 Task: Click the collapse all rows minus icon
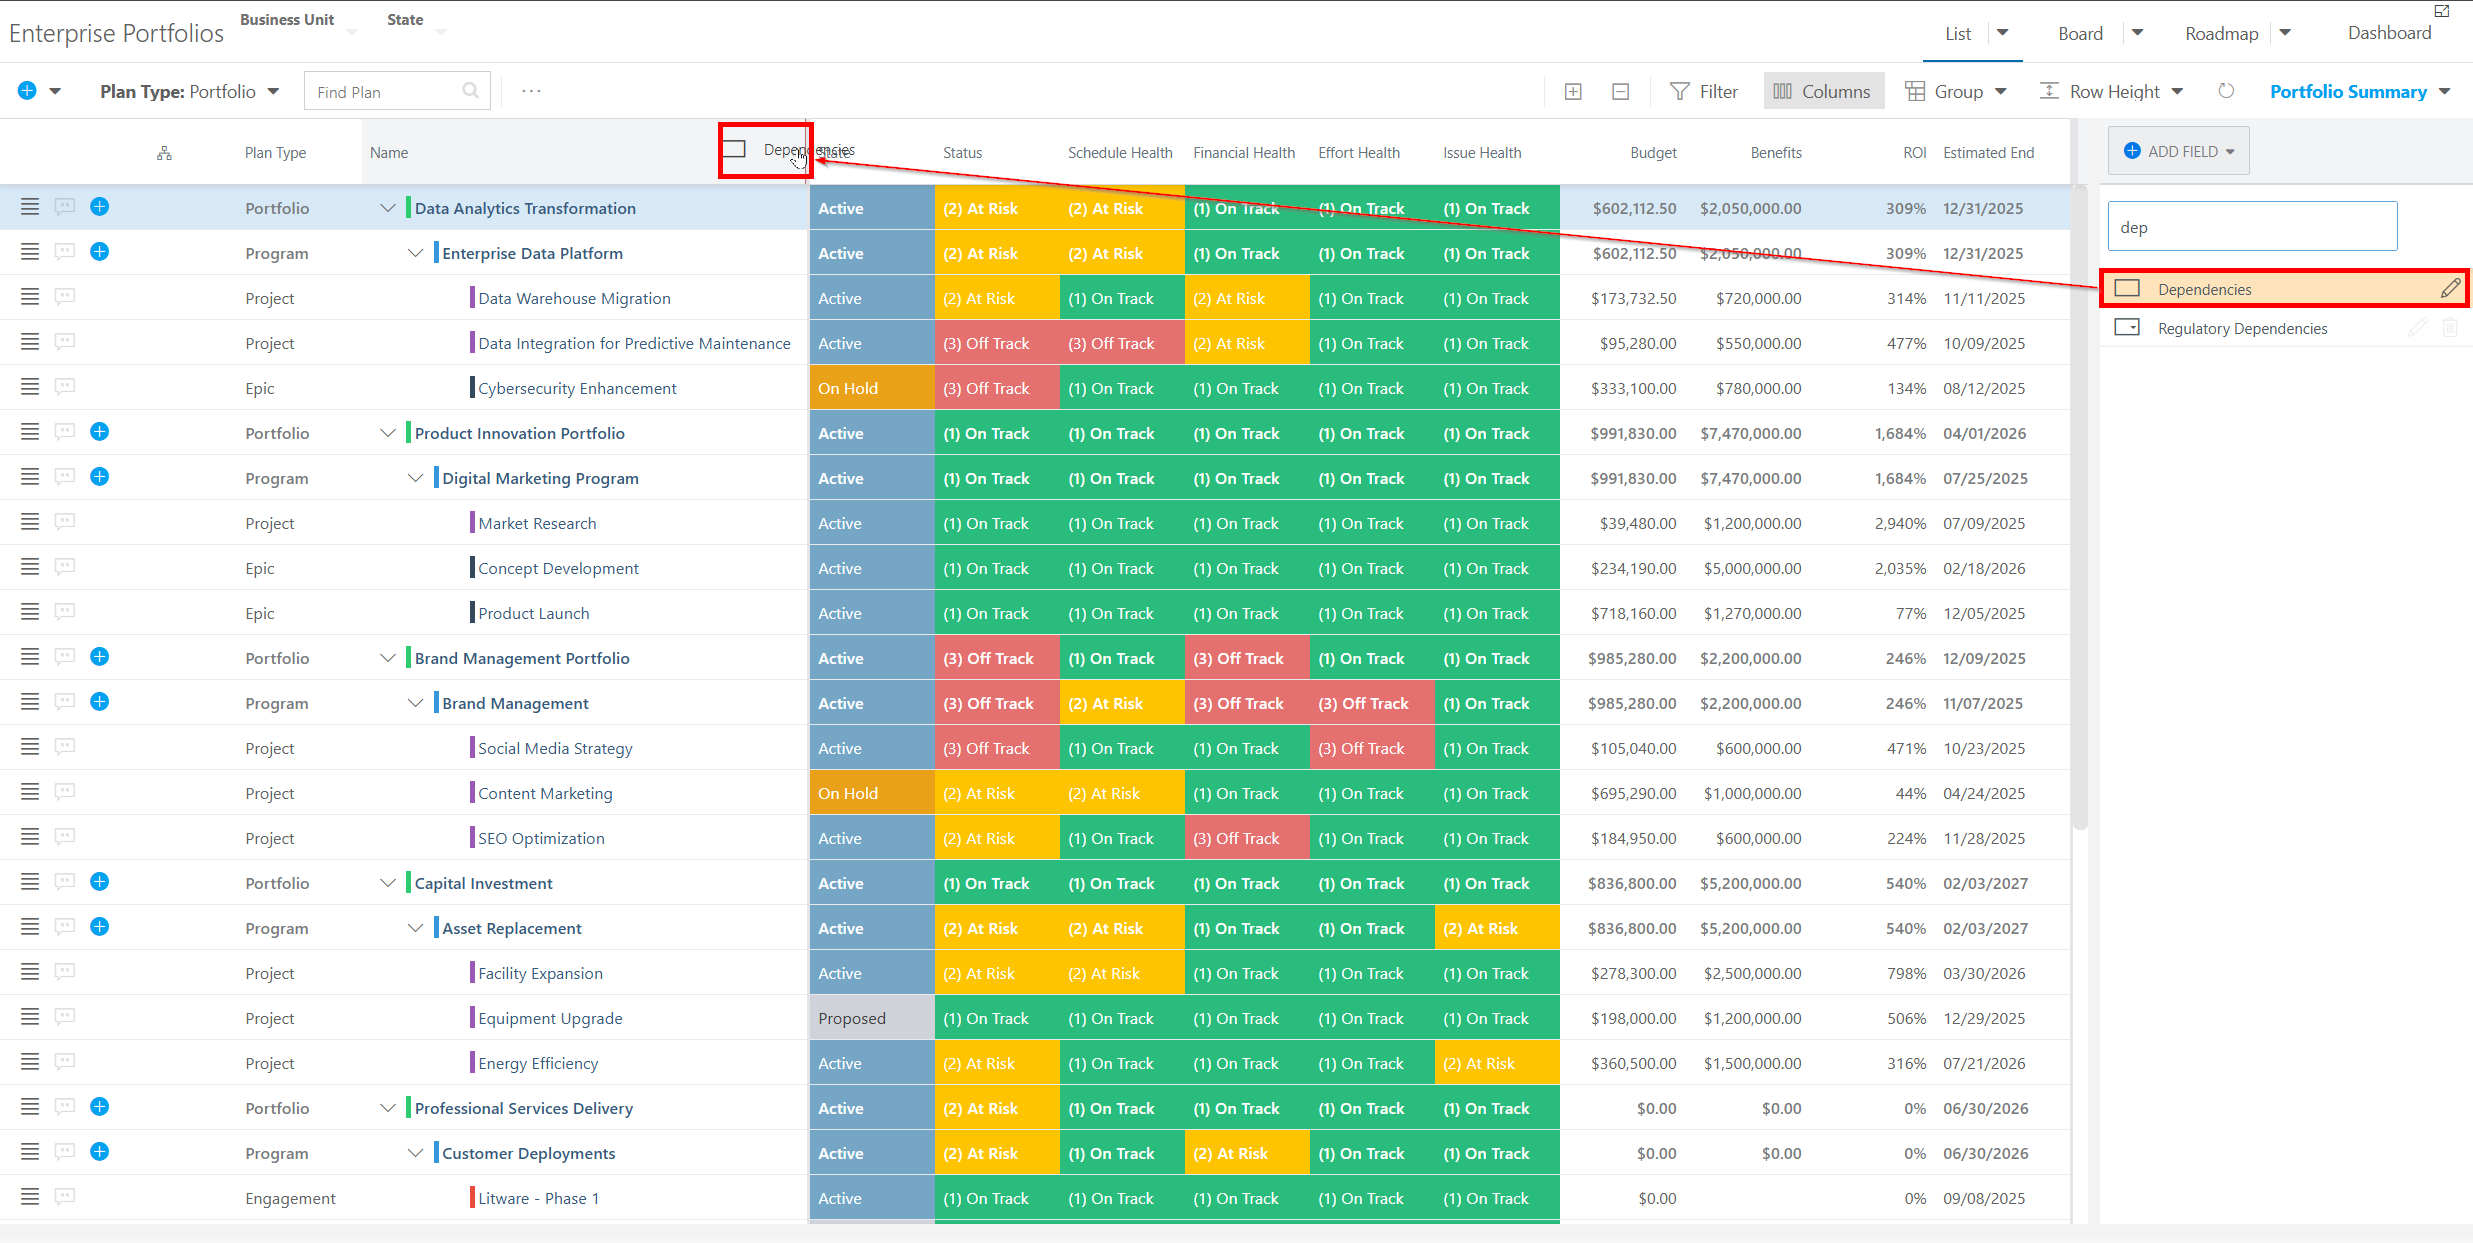pos(1621,92)
